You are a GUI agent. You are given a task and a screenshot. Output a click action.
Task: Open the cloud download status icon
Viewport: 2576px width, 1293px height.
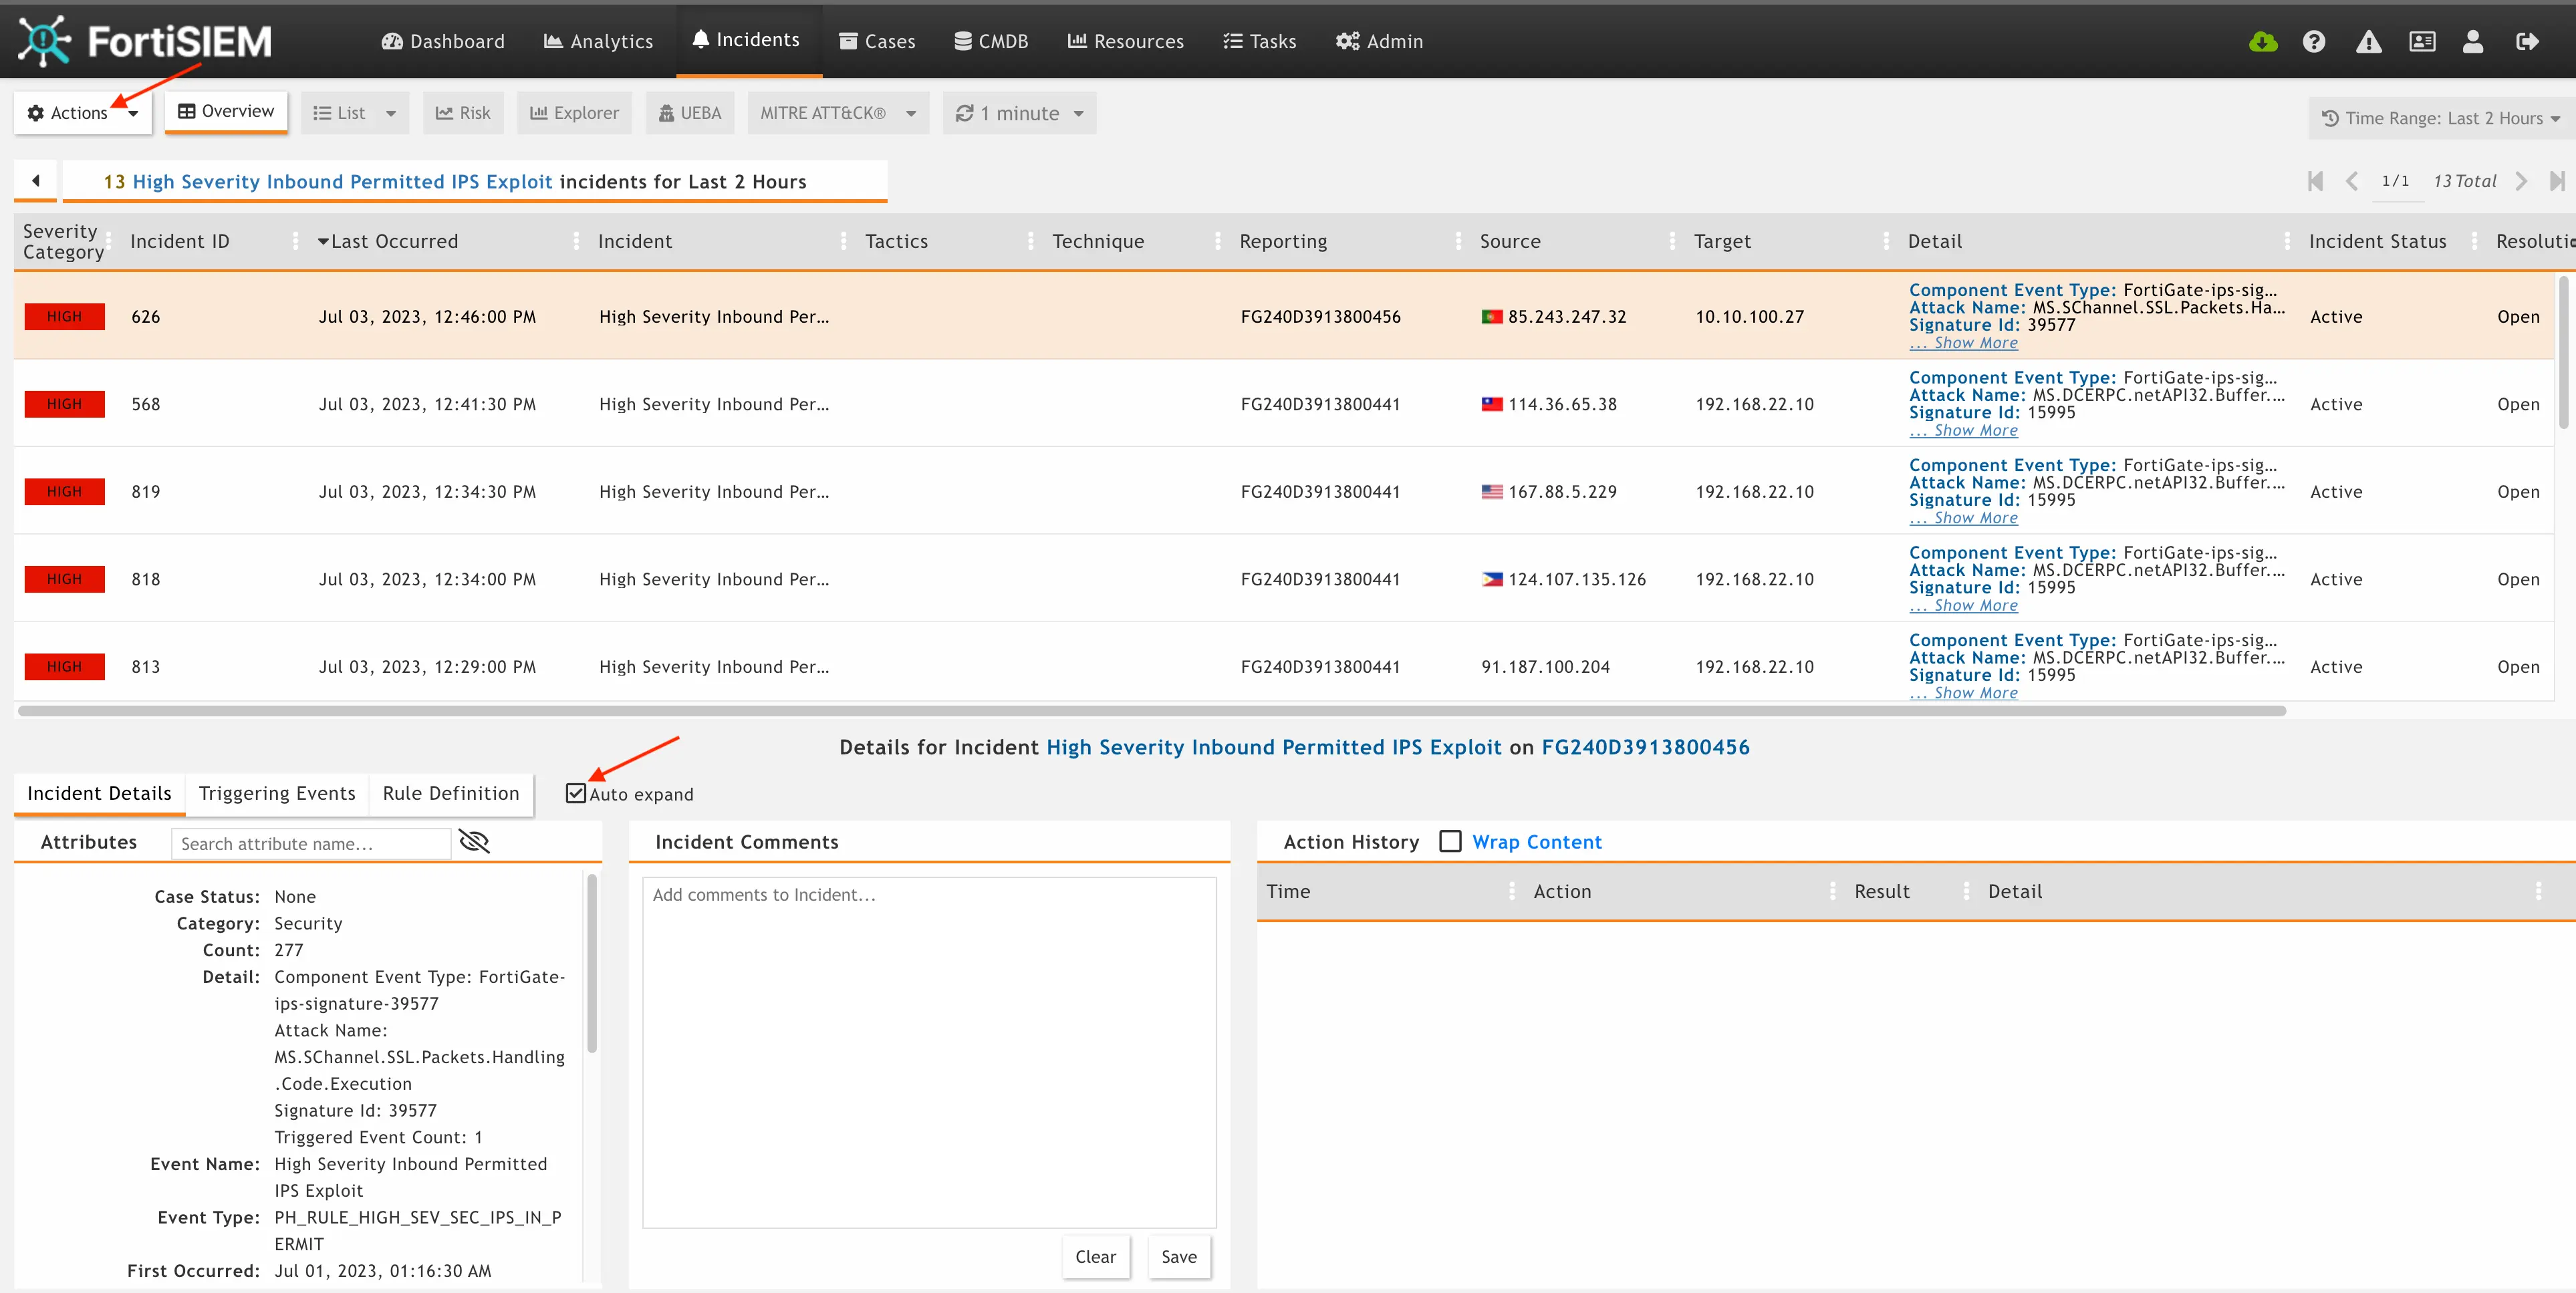(2263, 41)
